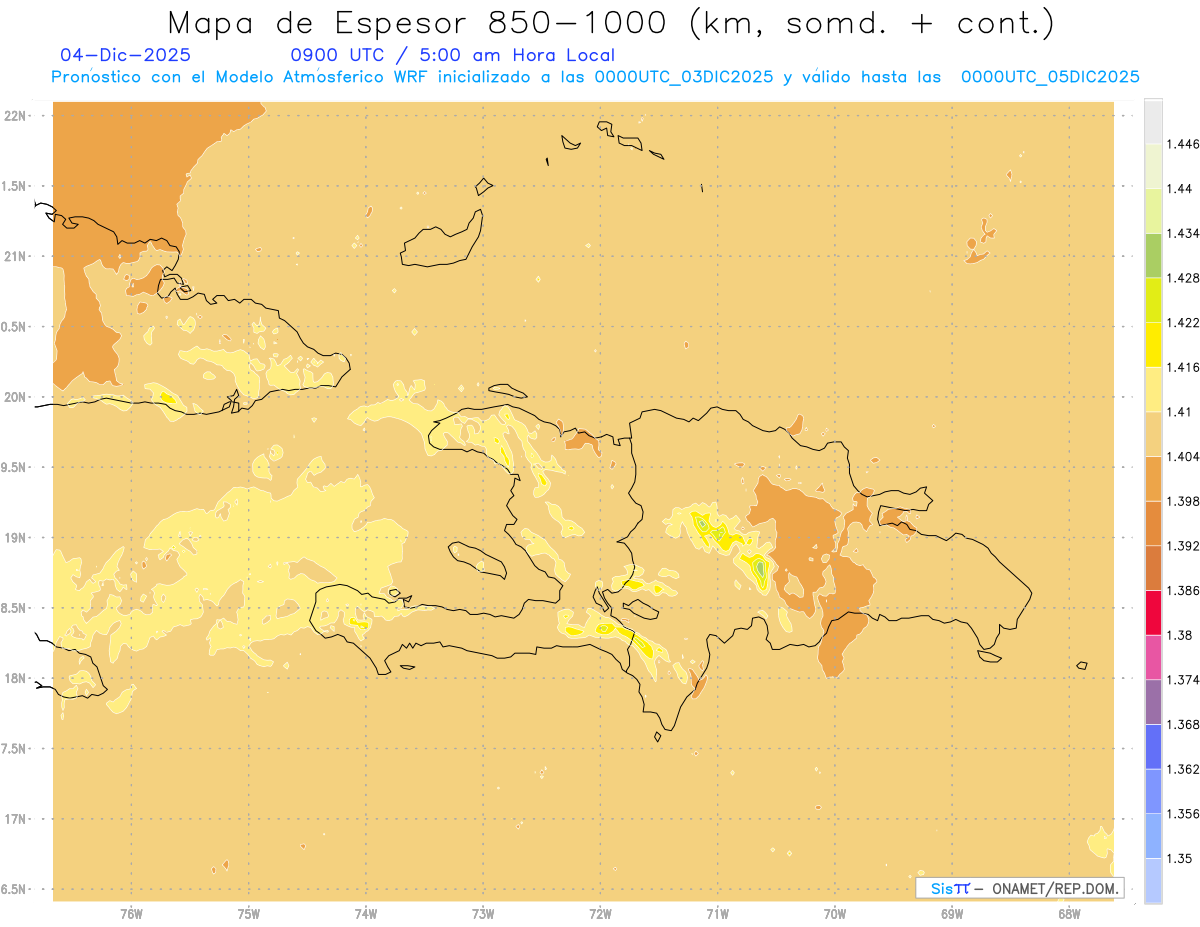Click the legend value '1.41'
This screenshot has height=927, width=1200.
(x=1180, y=412)
